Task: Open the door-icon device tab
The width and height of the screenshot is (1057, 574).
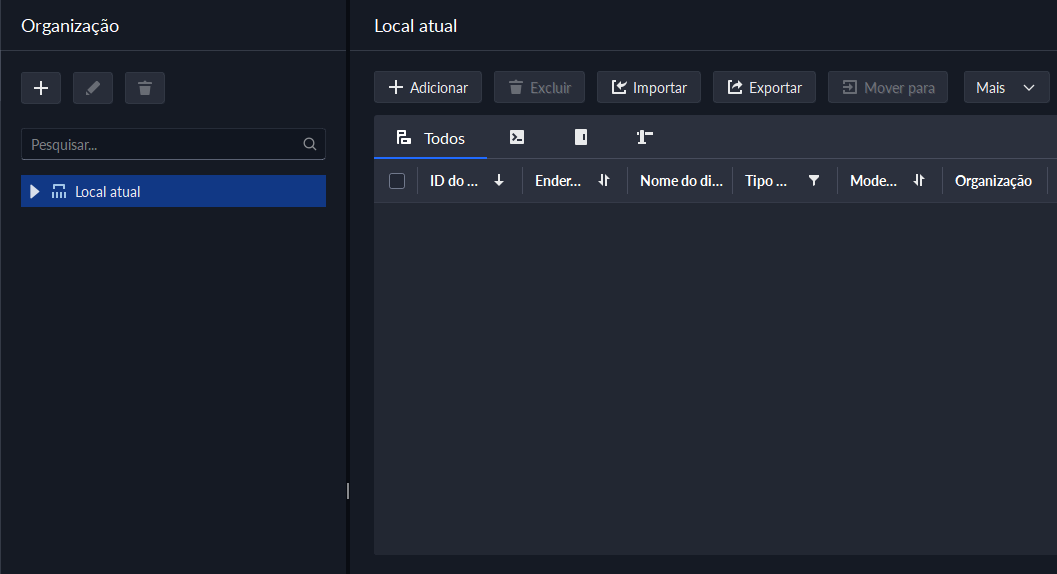Action: 581,138
